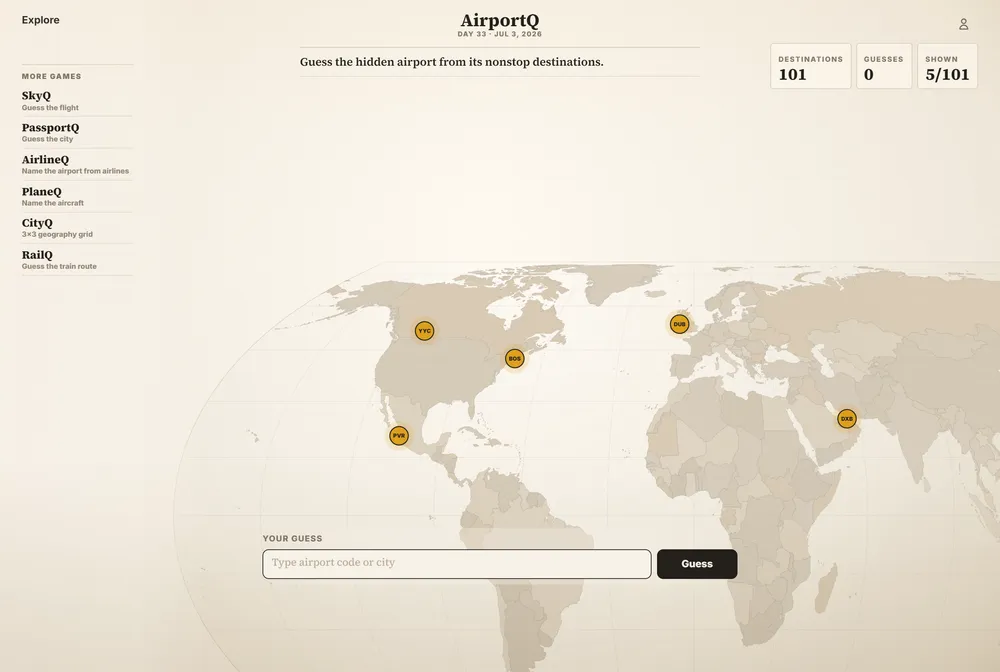
Task: Click the 'MORE GAMES' heading
Action: click(x=51, y=76)
